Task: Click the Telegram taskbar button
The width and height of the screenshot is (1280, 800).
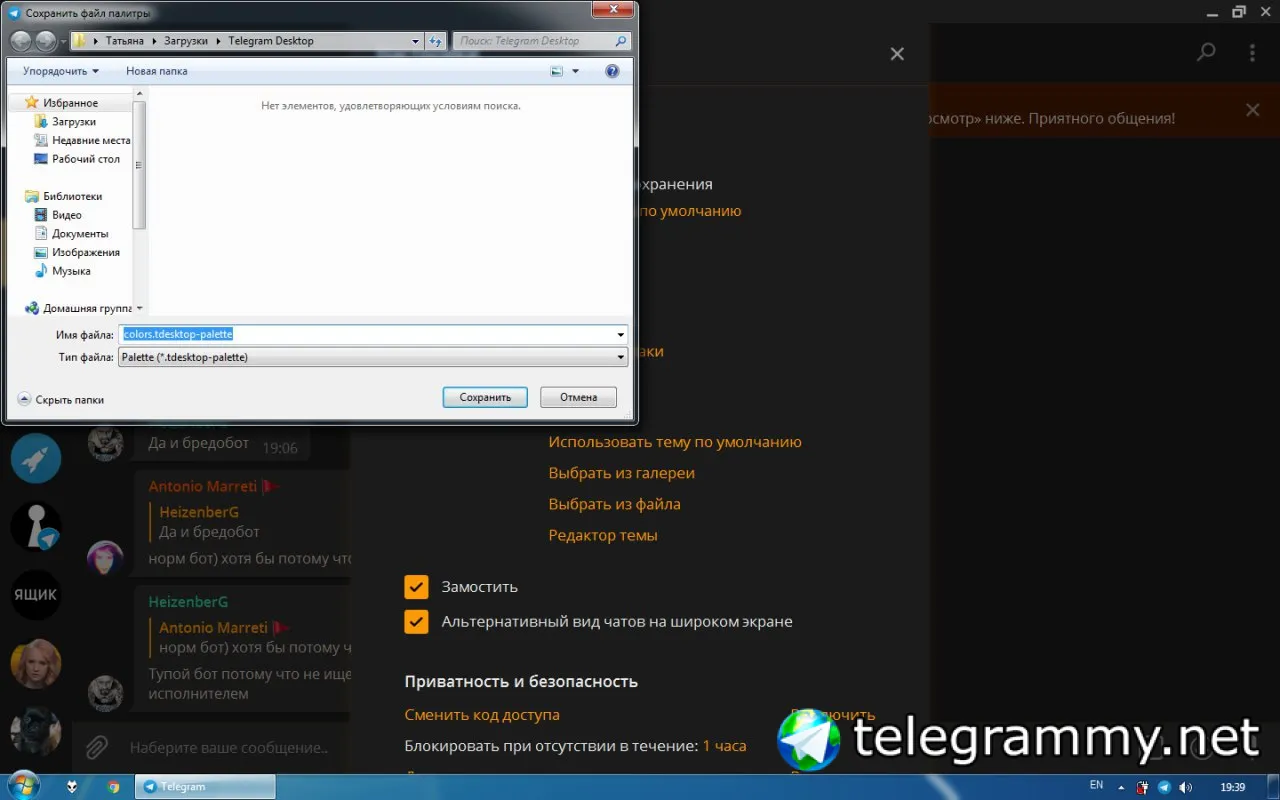Action: click(x=205, y=787)
